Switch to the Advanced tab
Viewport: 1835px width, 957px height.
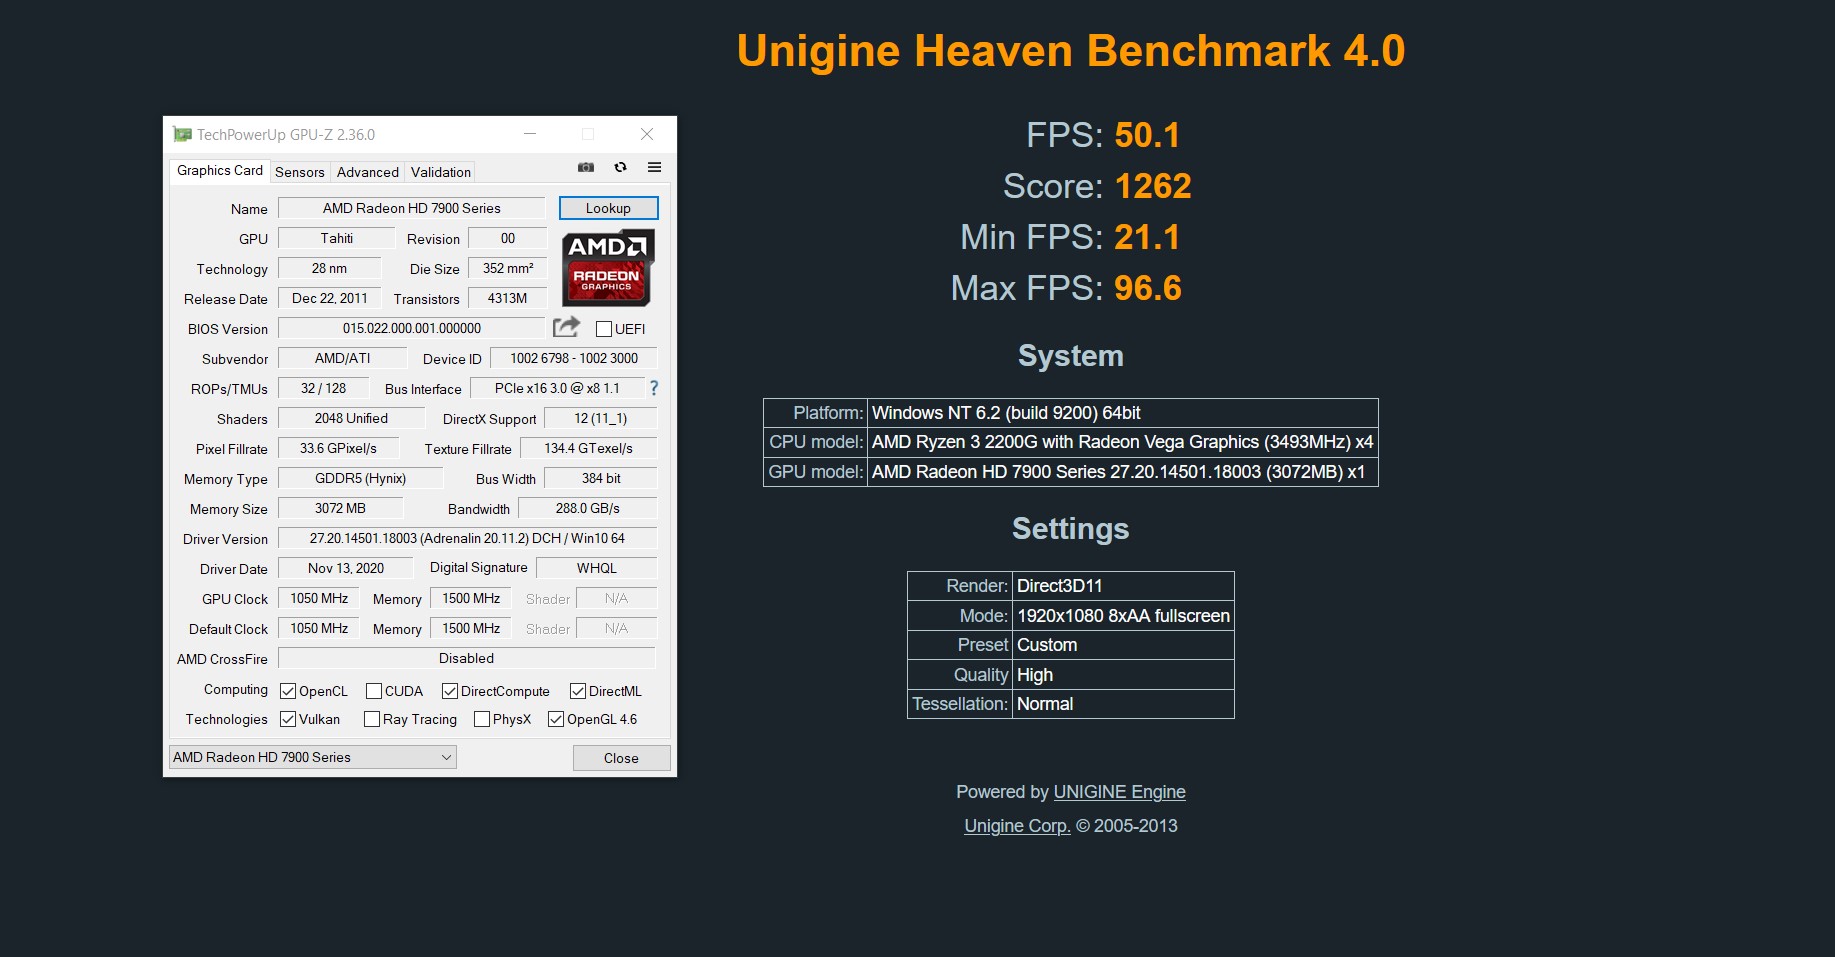(368, 172)
